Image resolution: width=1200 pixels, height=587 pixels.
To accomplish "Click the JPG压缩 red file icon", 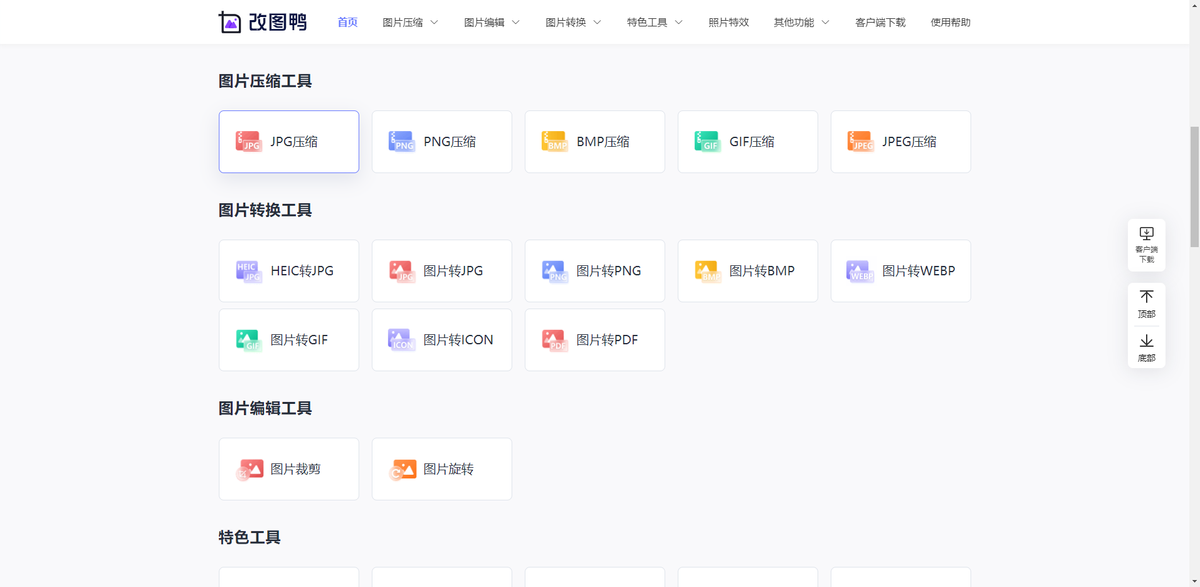I will (248, 142).
